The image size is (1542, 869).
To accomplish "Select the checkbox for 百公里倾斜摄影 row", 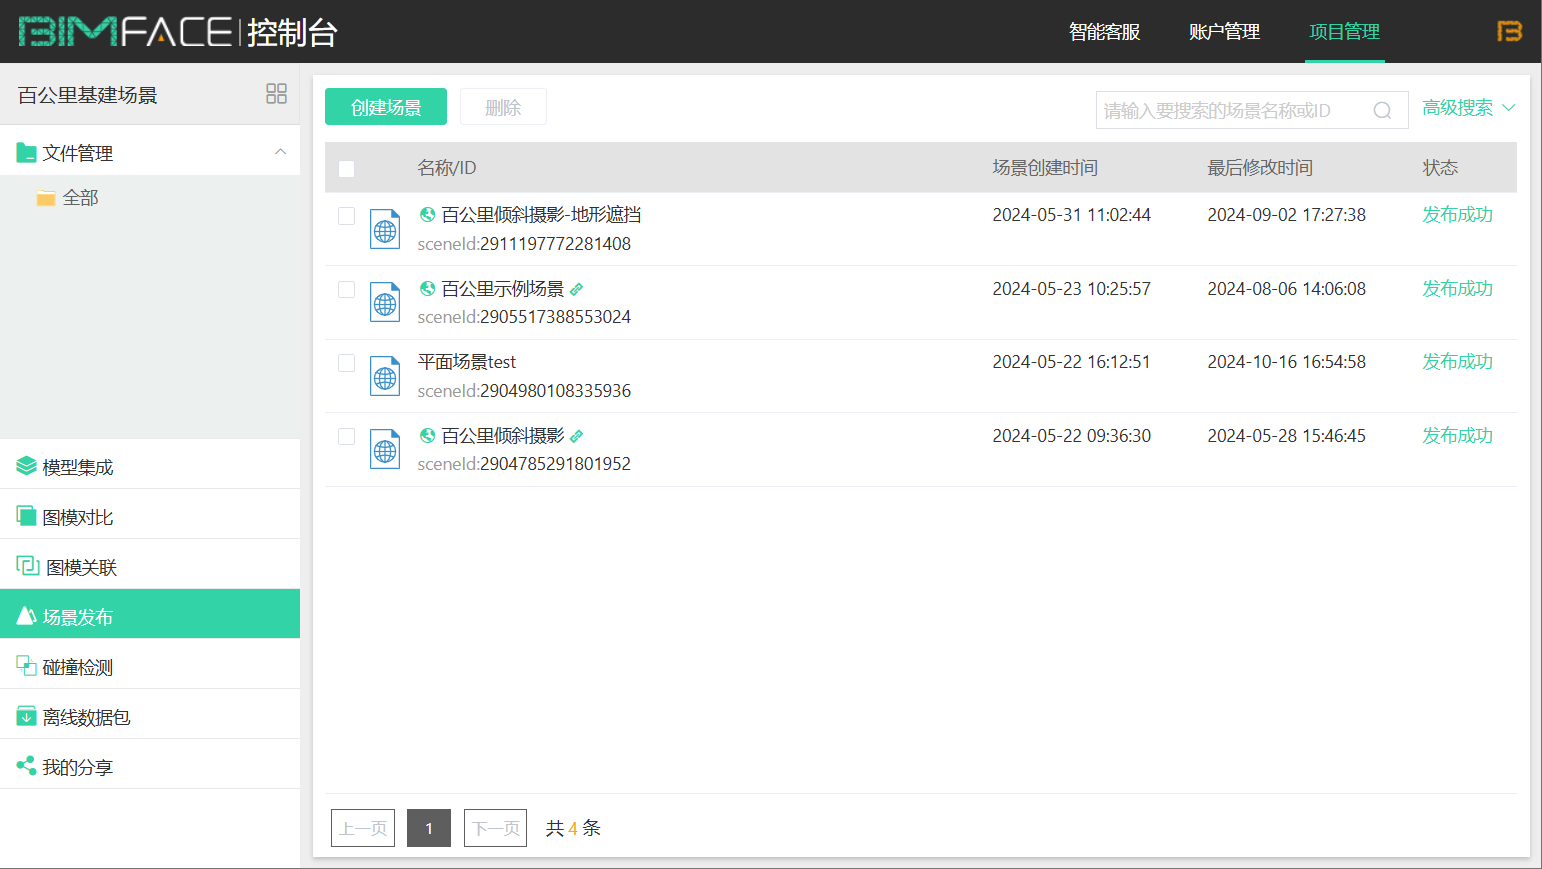I will pyautogui.click(x=347, y=436).
